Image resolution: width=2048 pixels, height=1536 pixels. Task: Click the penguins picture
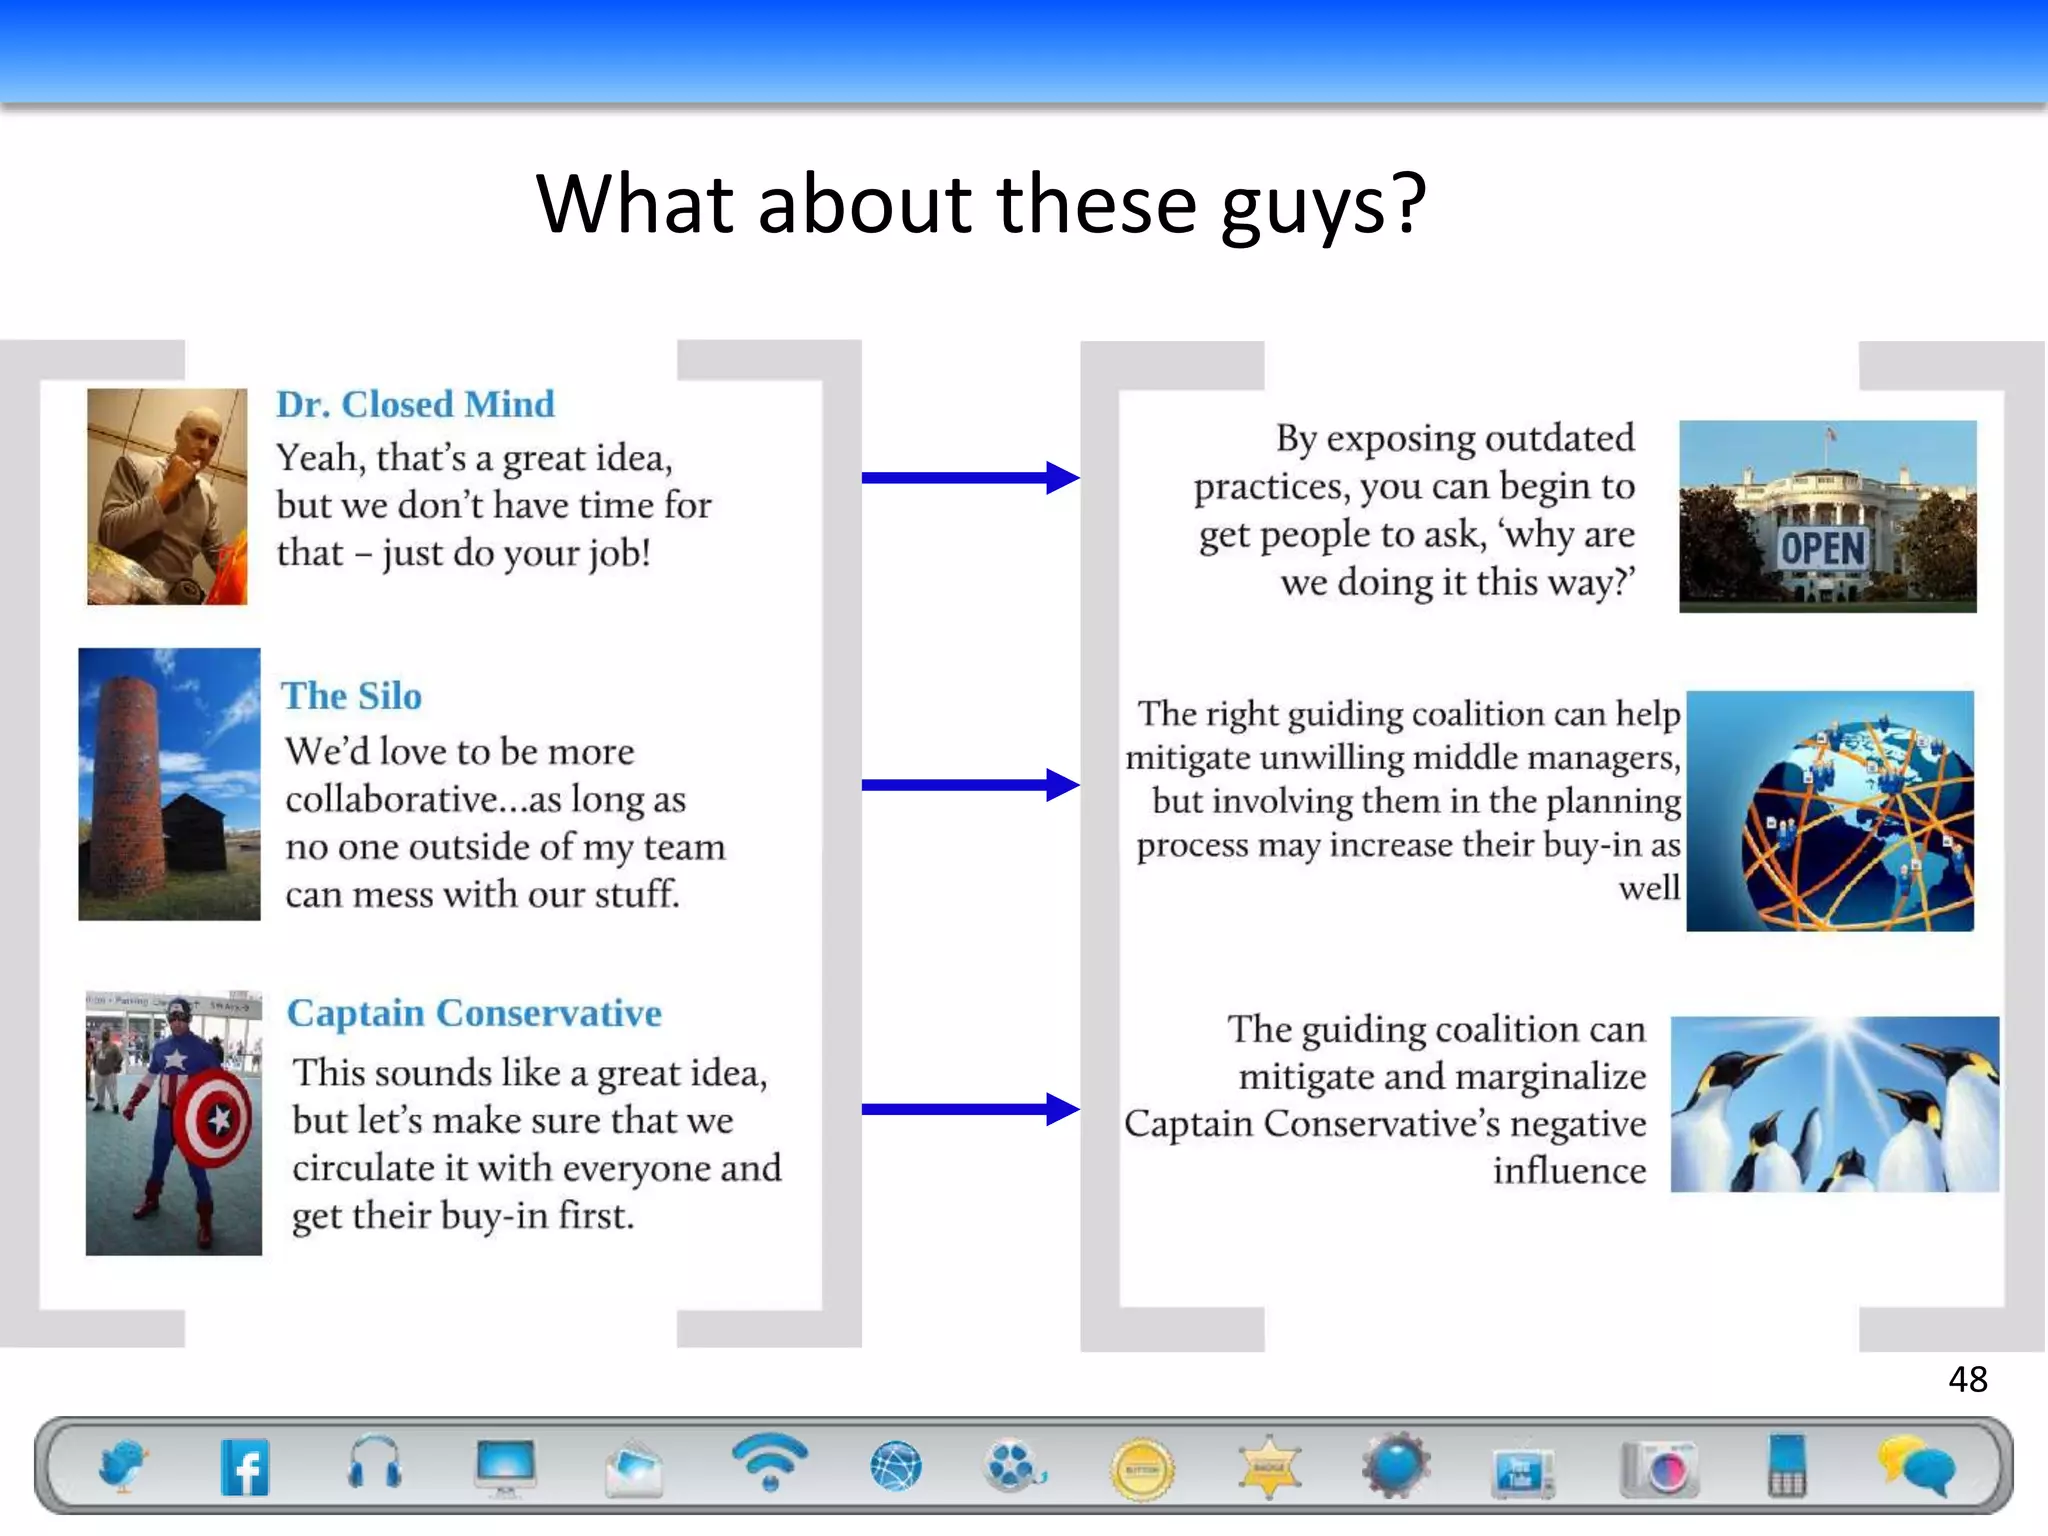(x=1834, y=1104)
